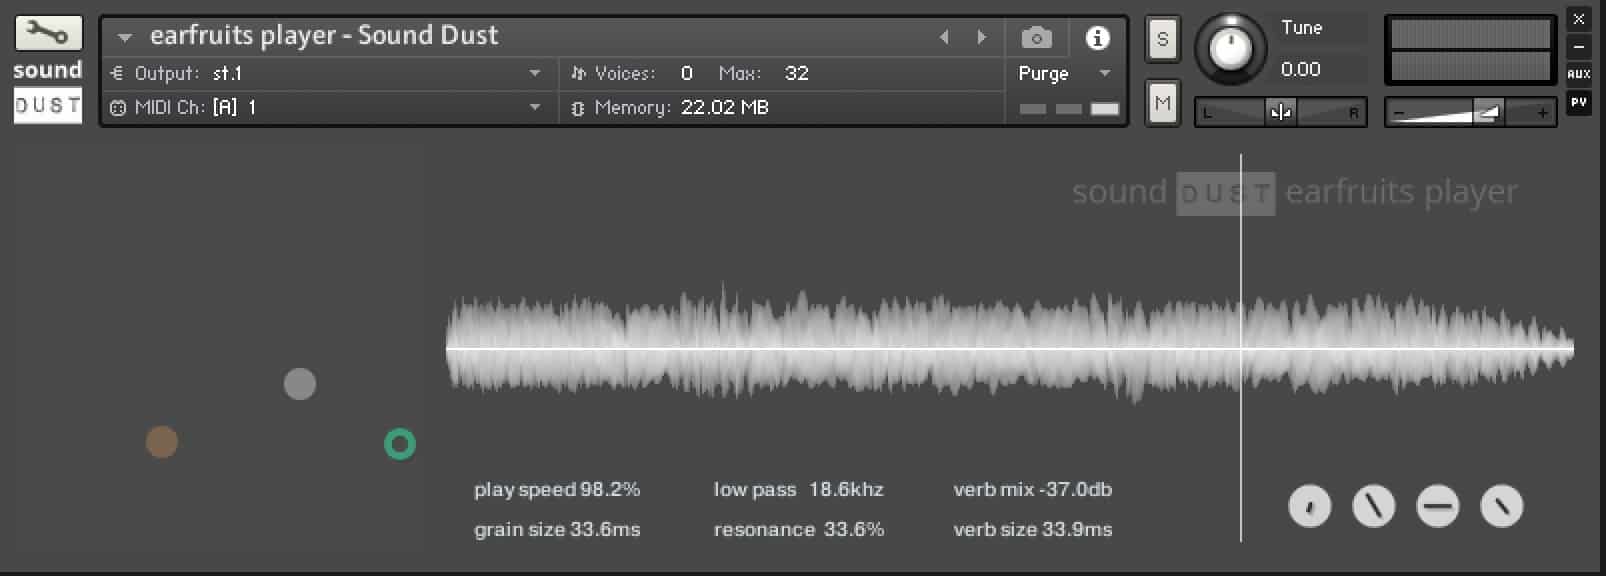Click the play speed 98.2% value

click(610, 490)
